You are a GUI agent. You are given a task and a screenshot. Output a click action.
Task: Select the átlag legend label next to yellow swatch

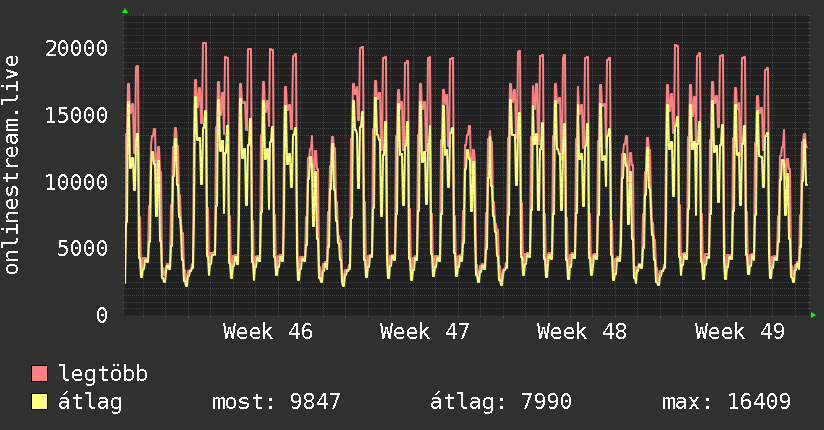[90, 402]
